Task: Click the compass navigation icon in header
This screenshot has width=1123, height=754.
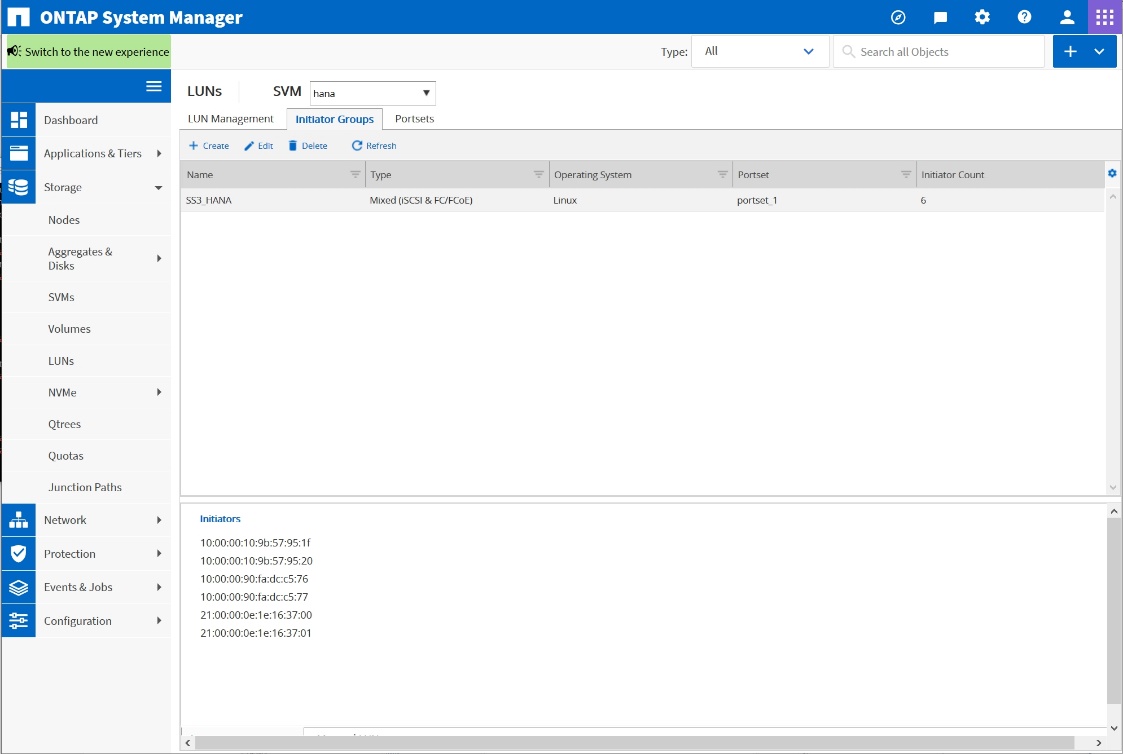Action: click(x=898, y=17)
